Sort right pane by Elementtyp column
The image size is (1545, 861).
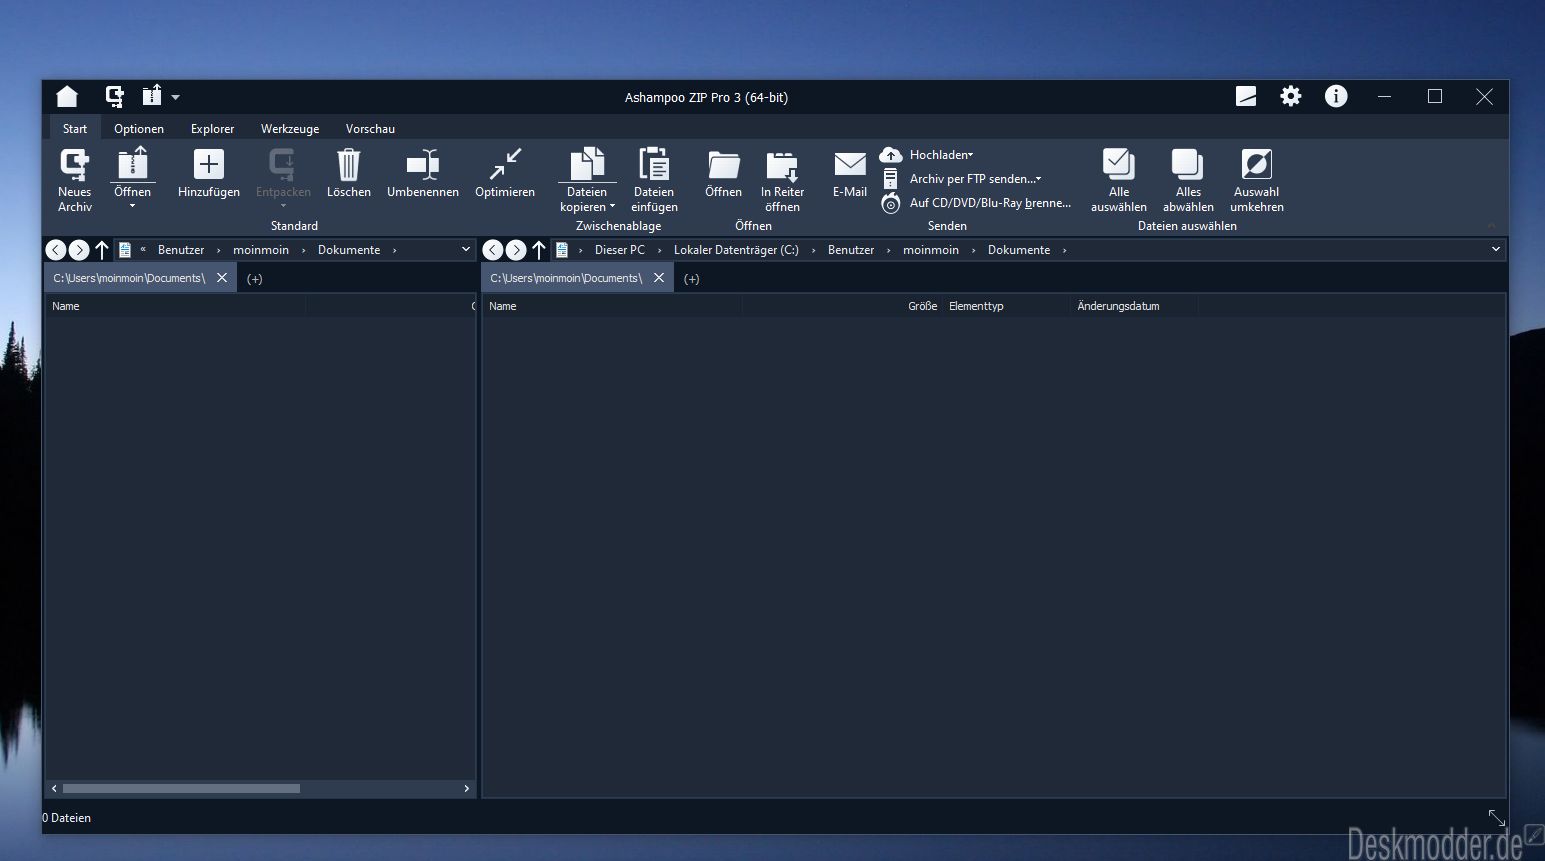pyautogui.click(x=1006, y=306)
